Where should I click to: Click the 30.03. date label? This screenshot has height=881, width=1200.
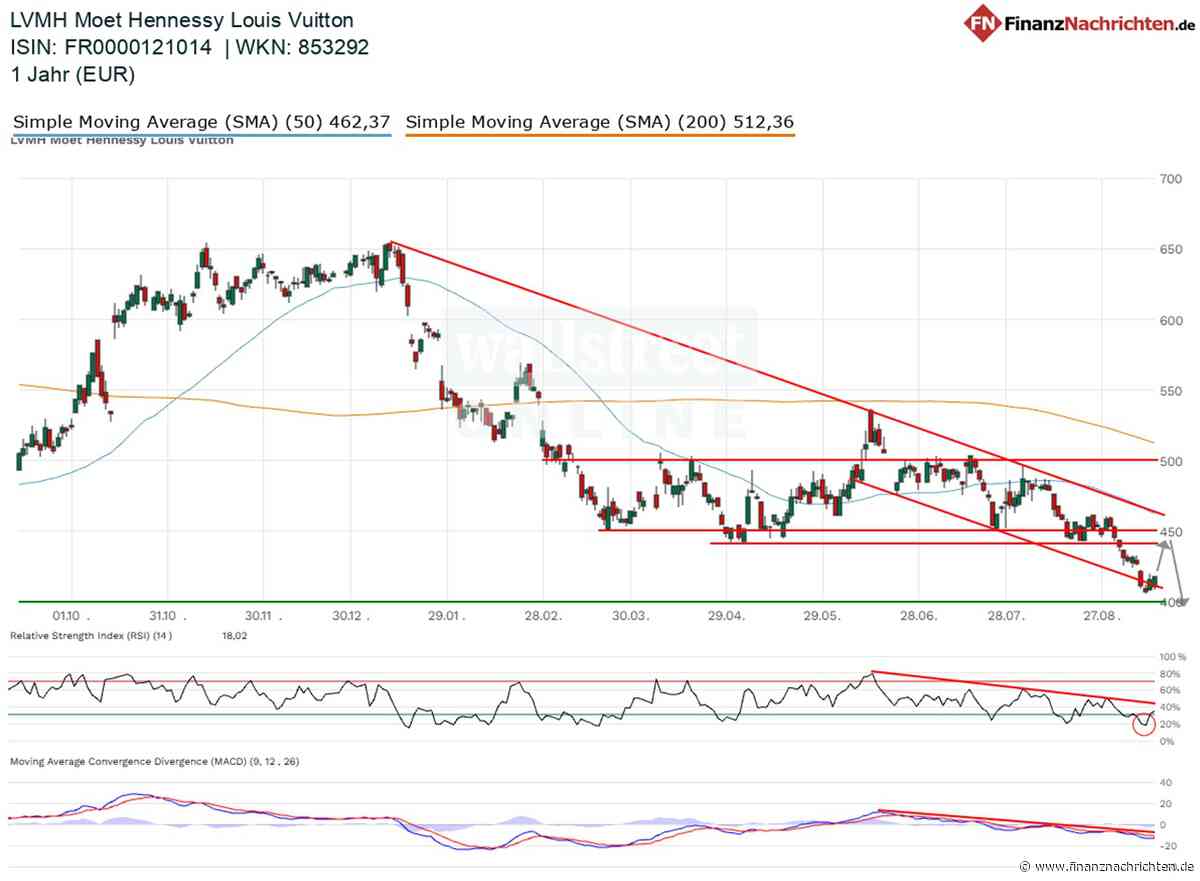point(632,617)
